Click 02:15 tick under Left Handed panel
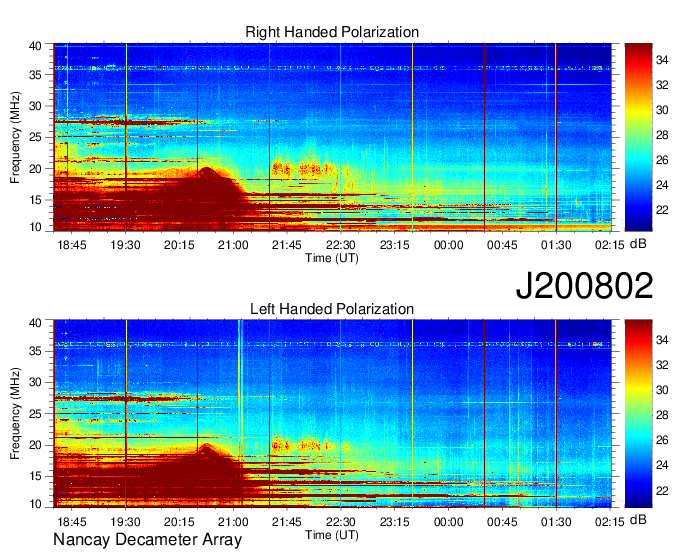 click(610, 522)
